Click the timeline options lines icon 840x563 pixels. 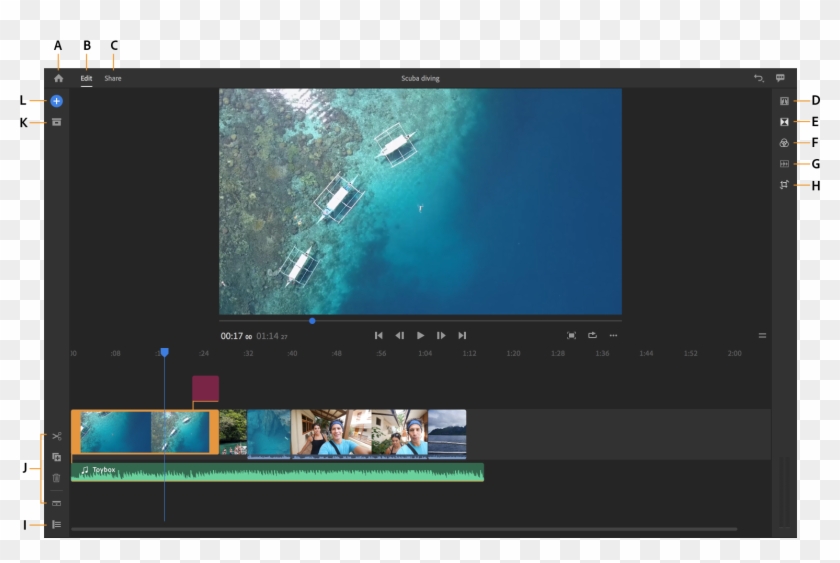click(762, 336)
